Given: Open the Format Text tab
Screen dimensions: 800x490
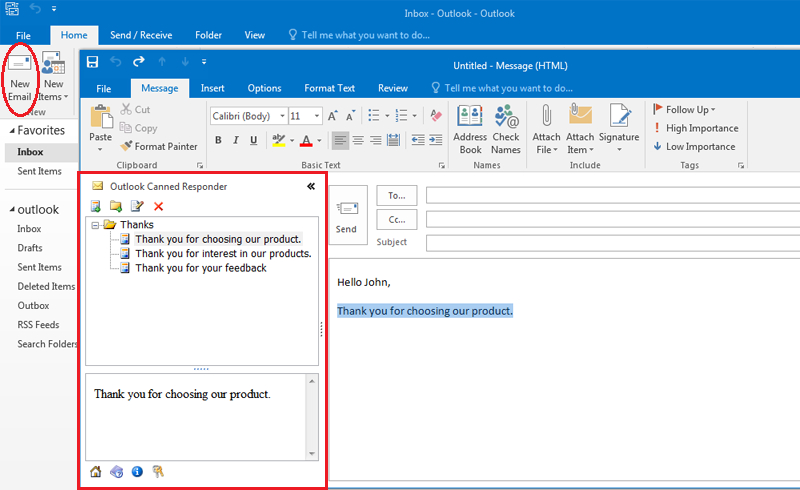Looking at the screenshot, I should 330,88.
